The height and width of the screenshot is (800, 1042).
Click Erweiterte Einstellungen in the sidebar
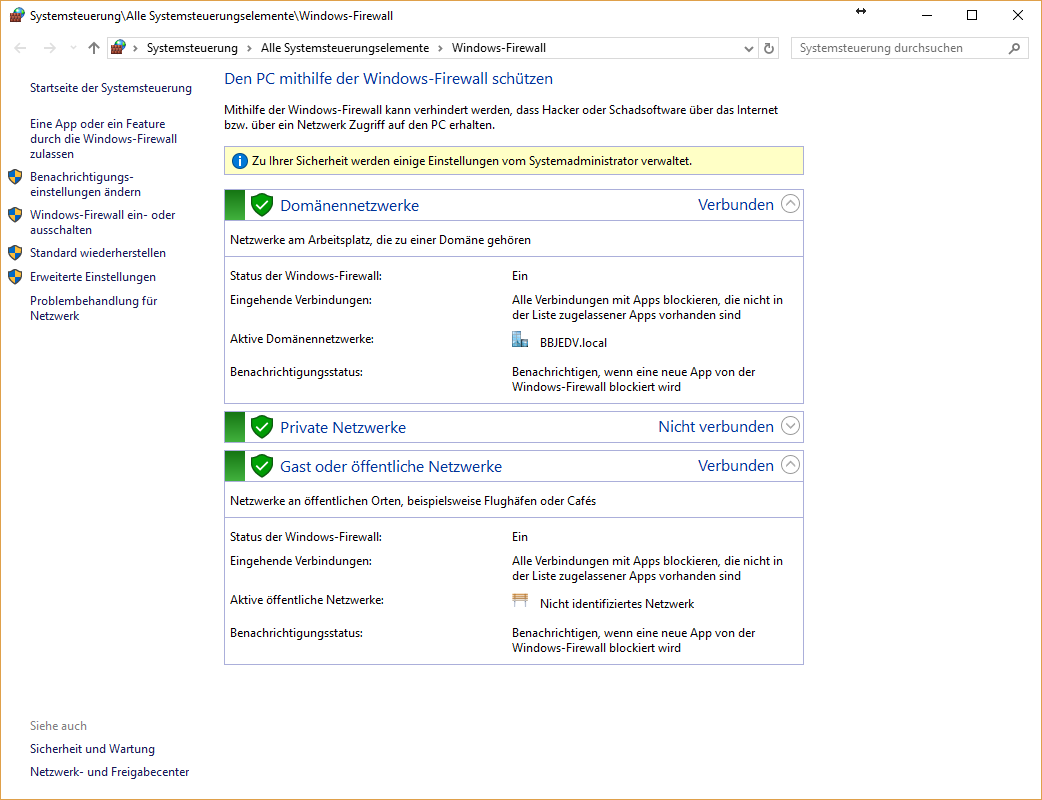(93, 277)
